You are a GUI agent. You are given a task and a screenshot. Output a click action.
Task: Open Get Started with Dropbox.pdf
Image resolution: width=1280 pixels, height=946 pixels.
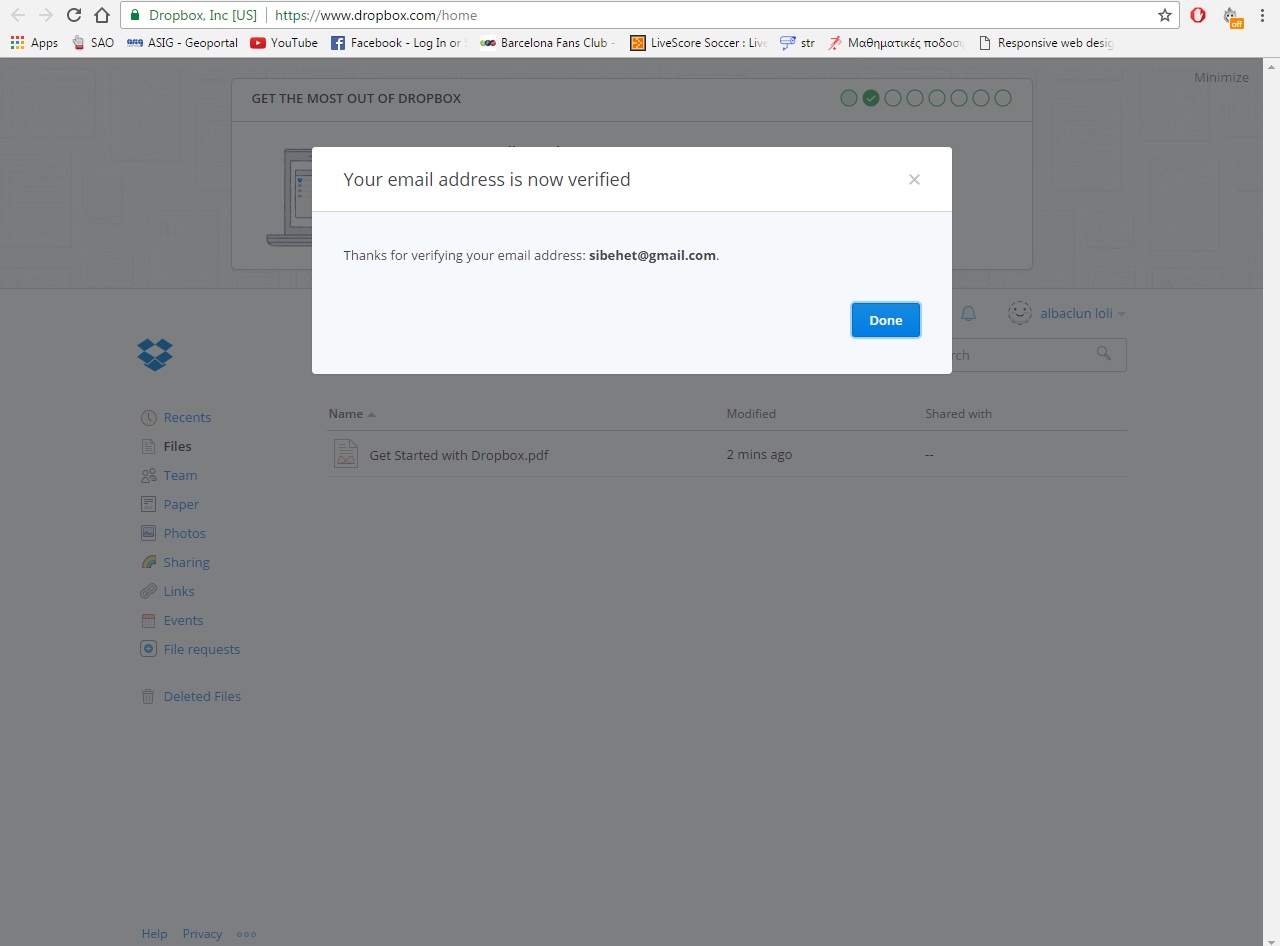click(459, 455)
